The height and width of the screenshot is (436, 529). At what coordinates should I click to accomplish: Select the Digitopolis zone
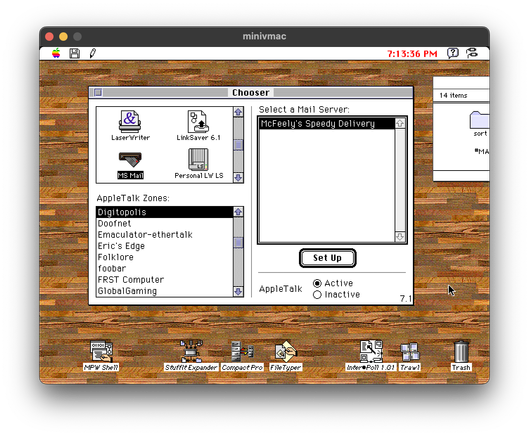[x=165, y=212]
